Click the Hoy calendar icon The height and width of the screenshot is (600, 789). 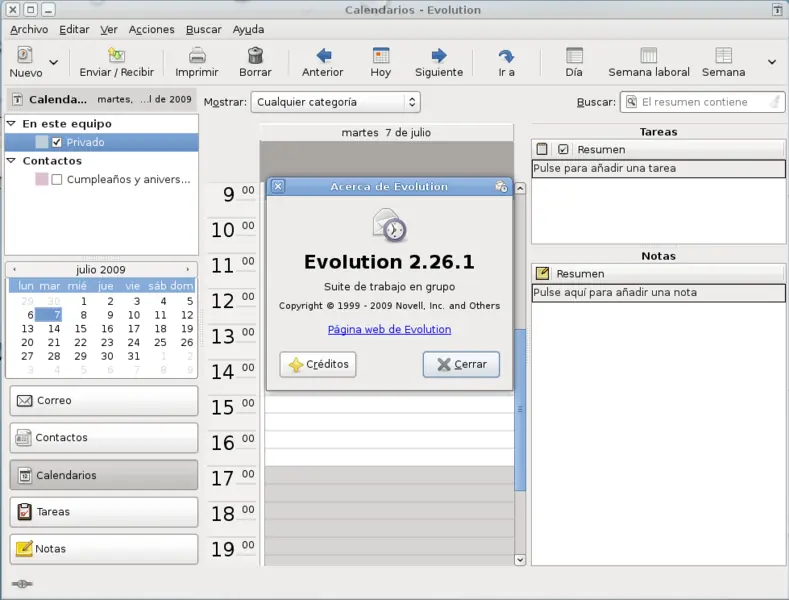pos(381,55)
